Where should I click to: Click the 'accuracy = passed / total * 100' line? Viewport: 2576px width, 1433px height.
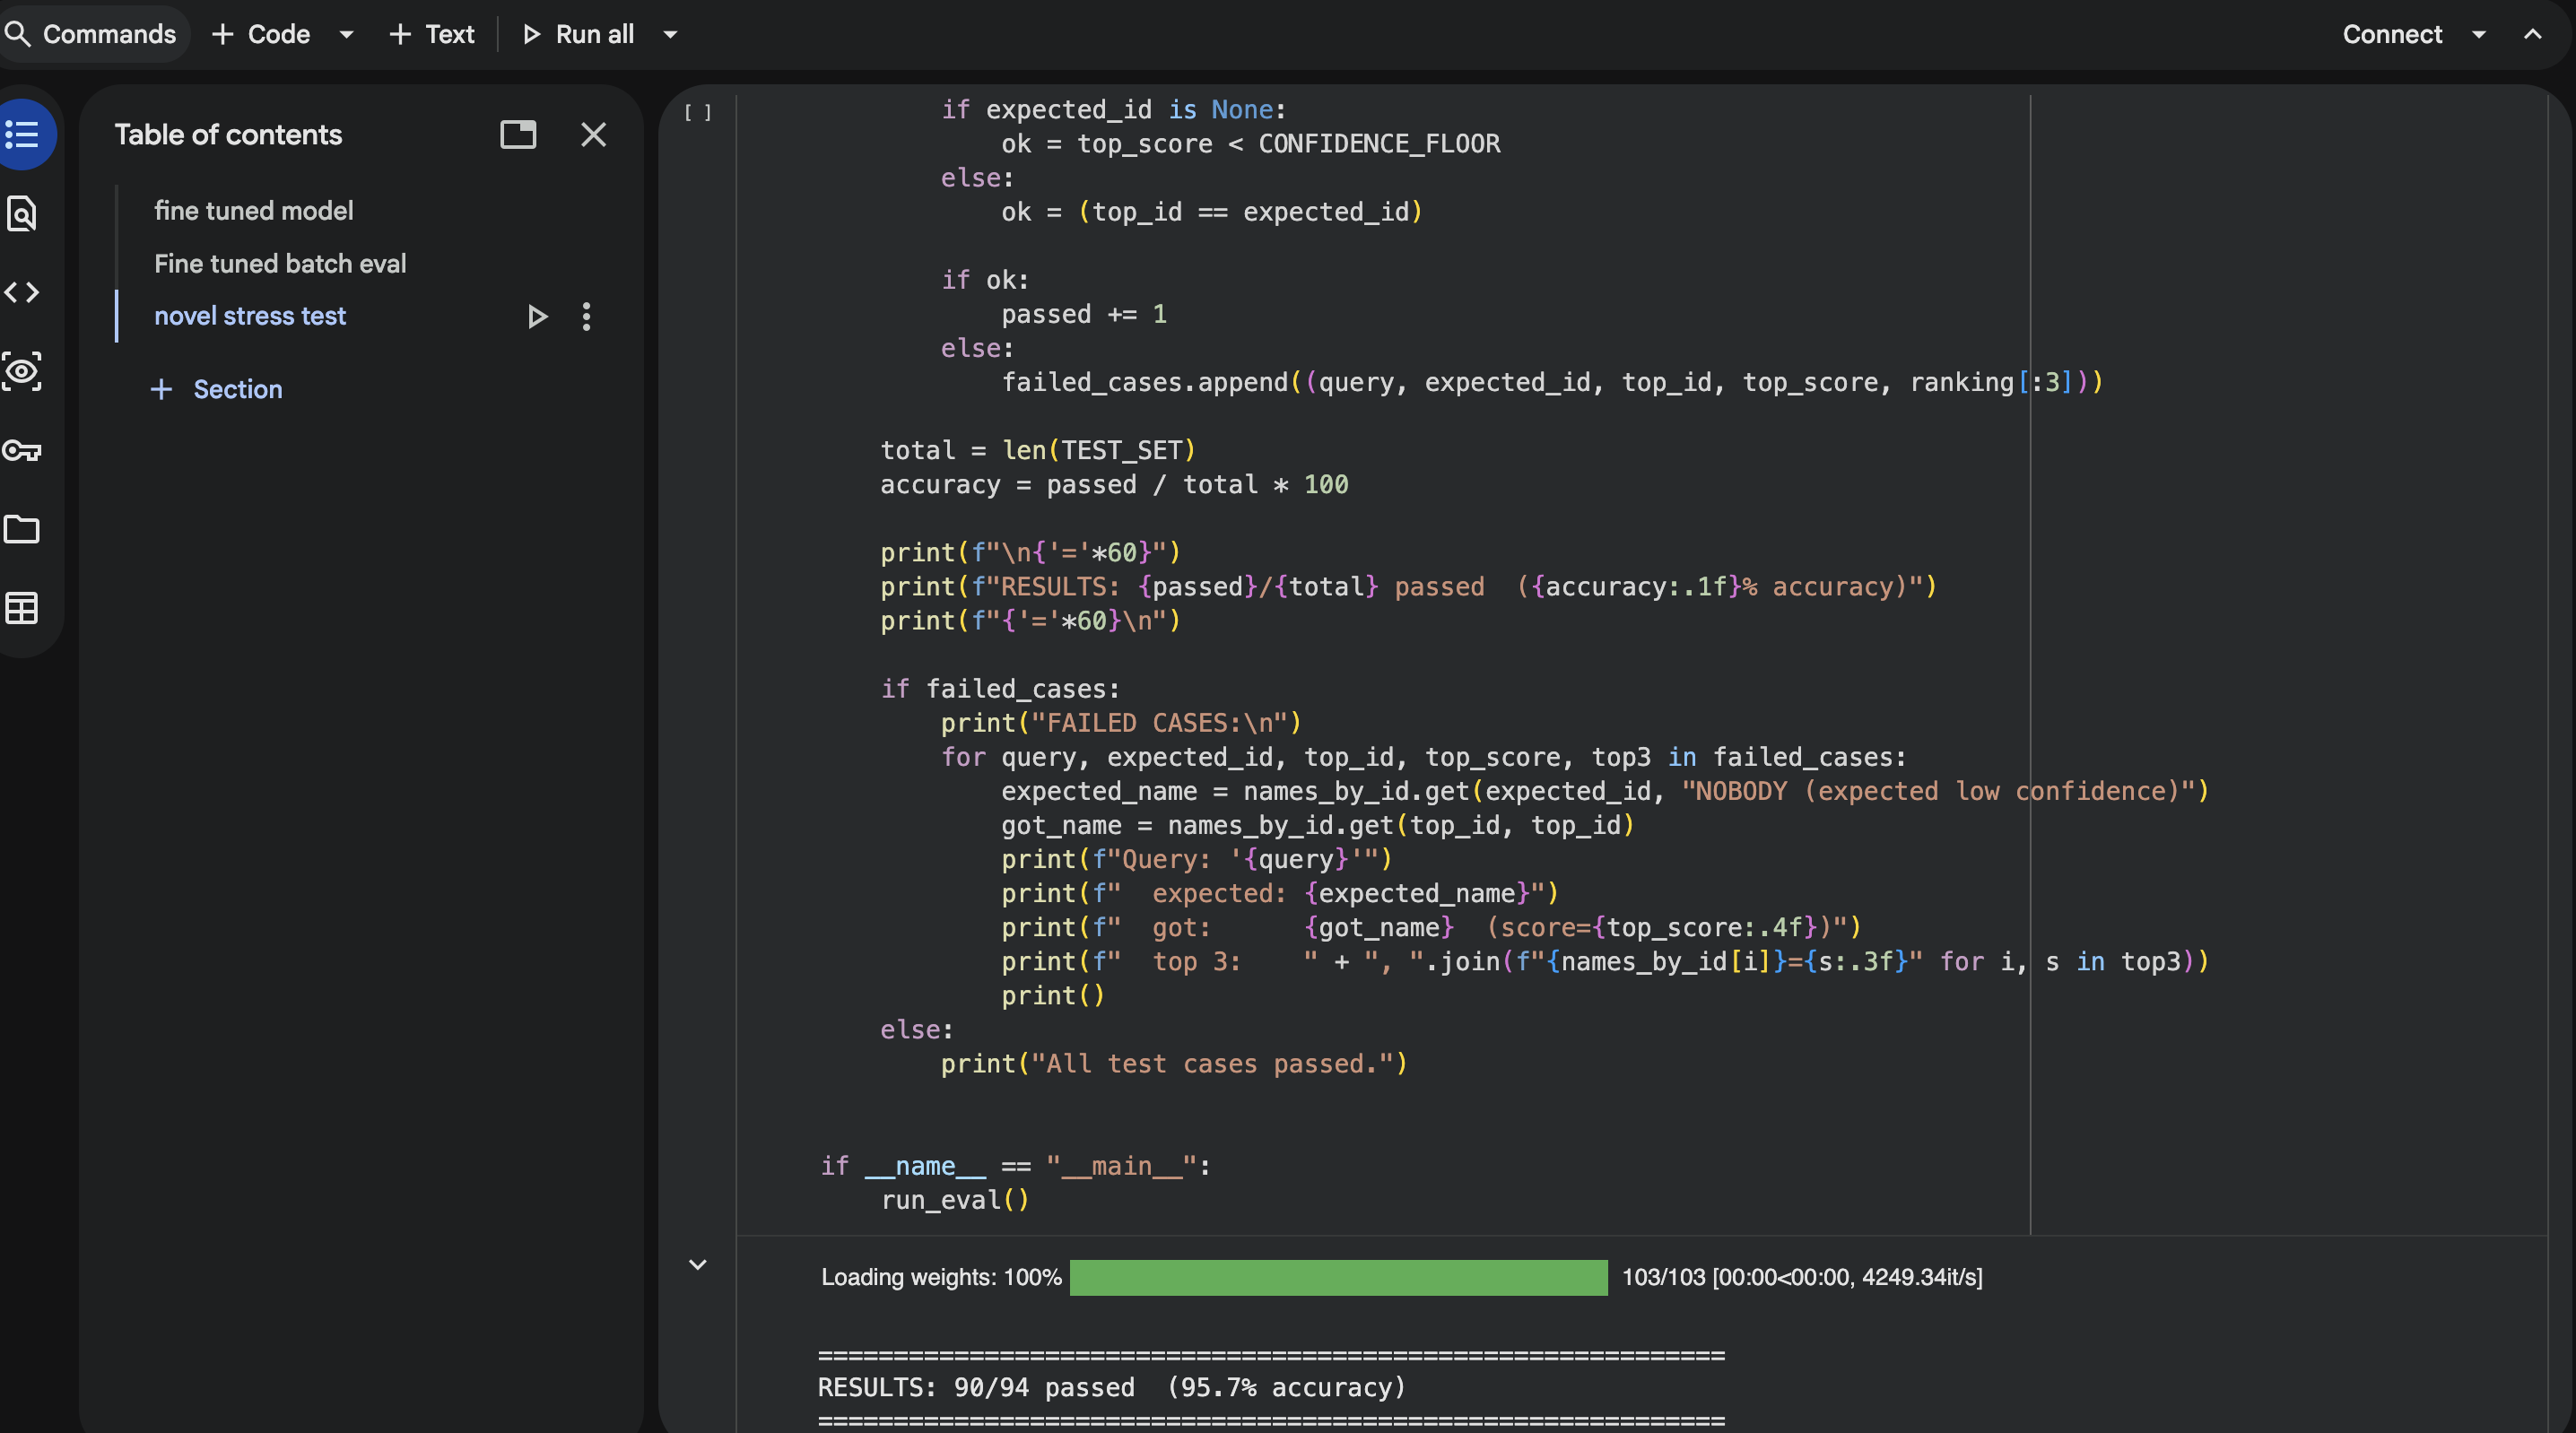1114,484
